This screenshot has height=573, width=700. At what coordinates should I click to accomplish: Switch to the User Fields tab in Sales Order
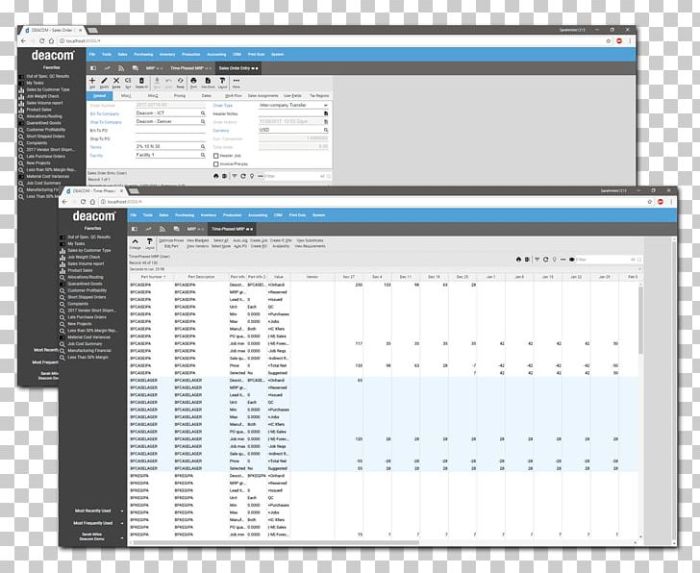pos(292,96)
